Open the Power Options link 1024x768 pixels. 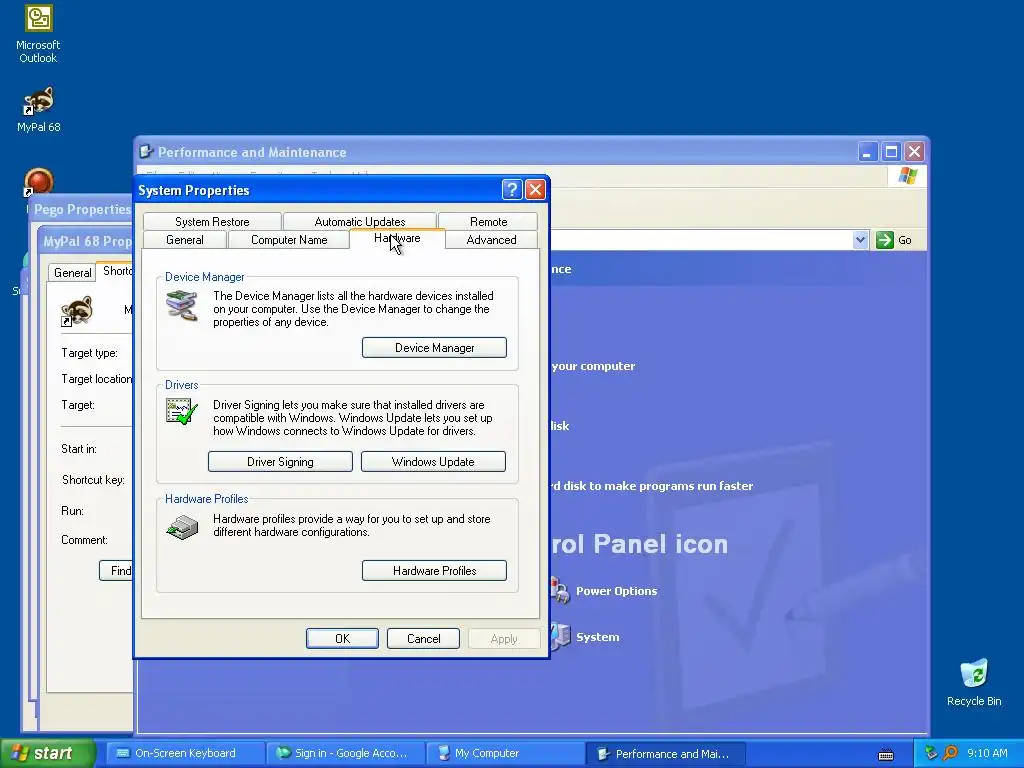[x=616, y=591]
